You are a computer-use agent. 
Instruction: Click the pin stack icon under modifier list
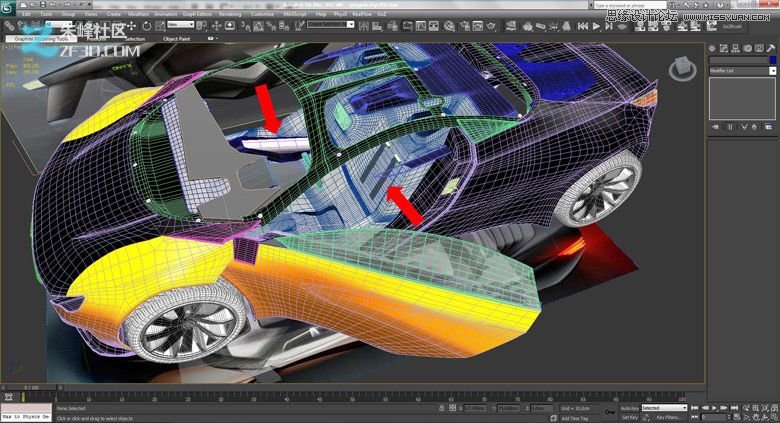click(x=714, y=128)
